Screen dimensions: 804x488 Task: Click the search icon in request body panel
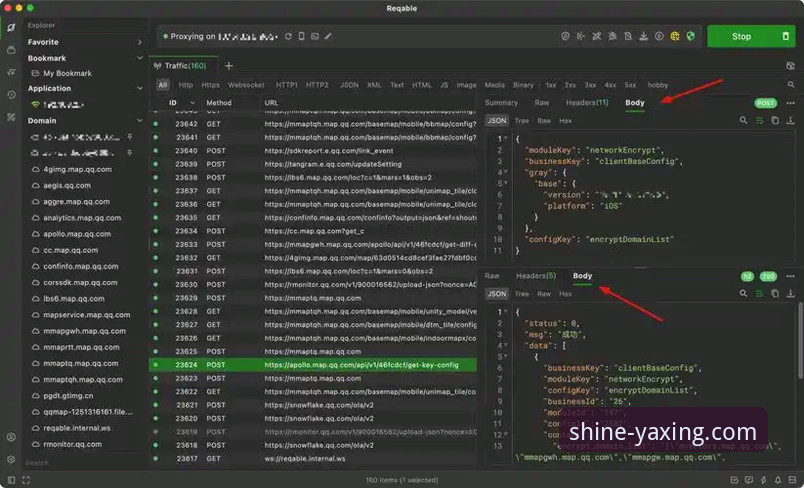click(744, 120)
